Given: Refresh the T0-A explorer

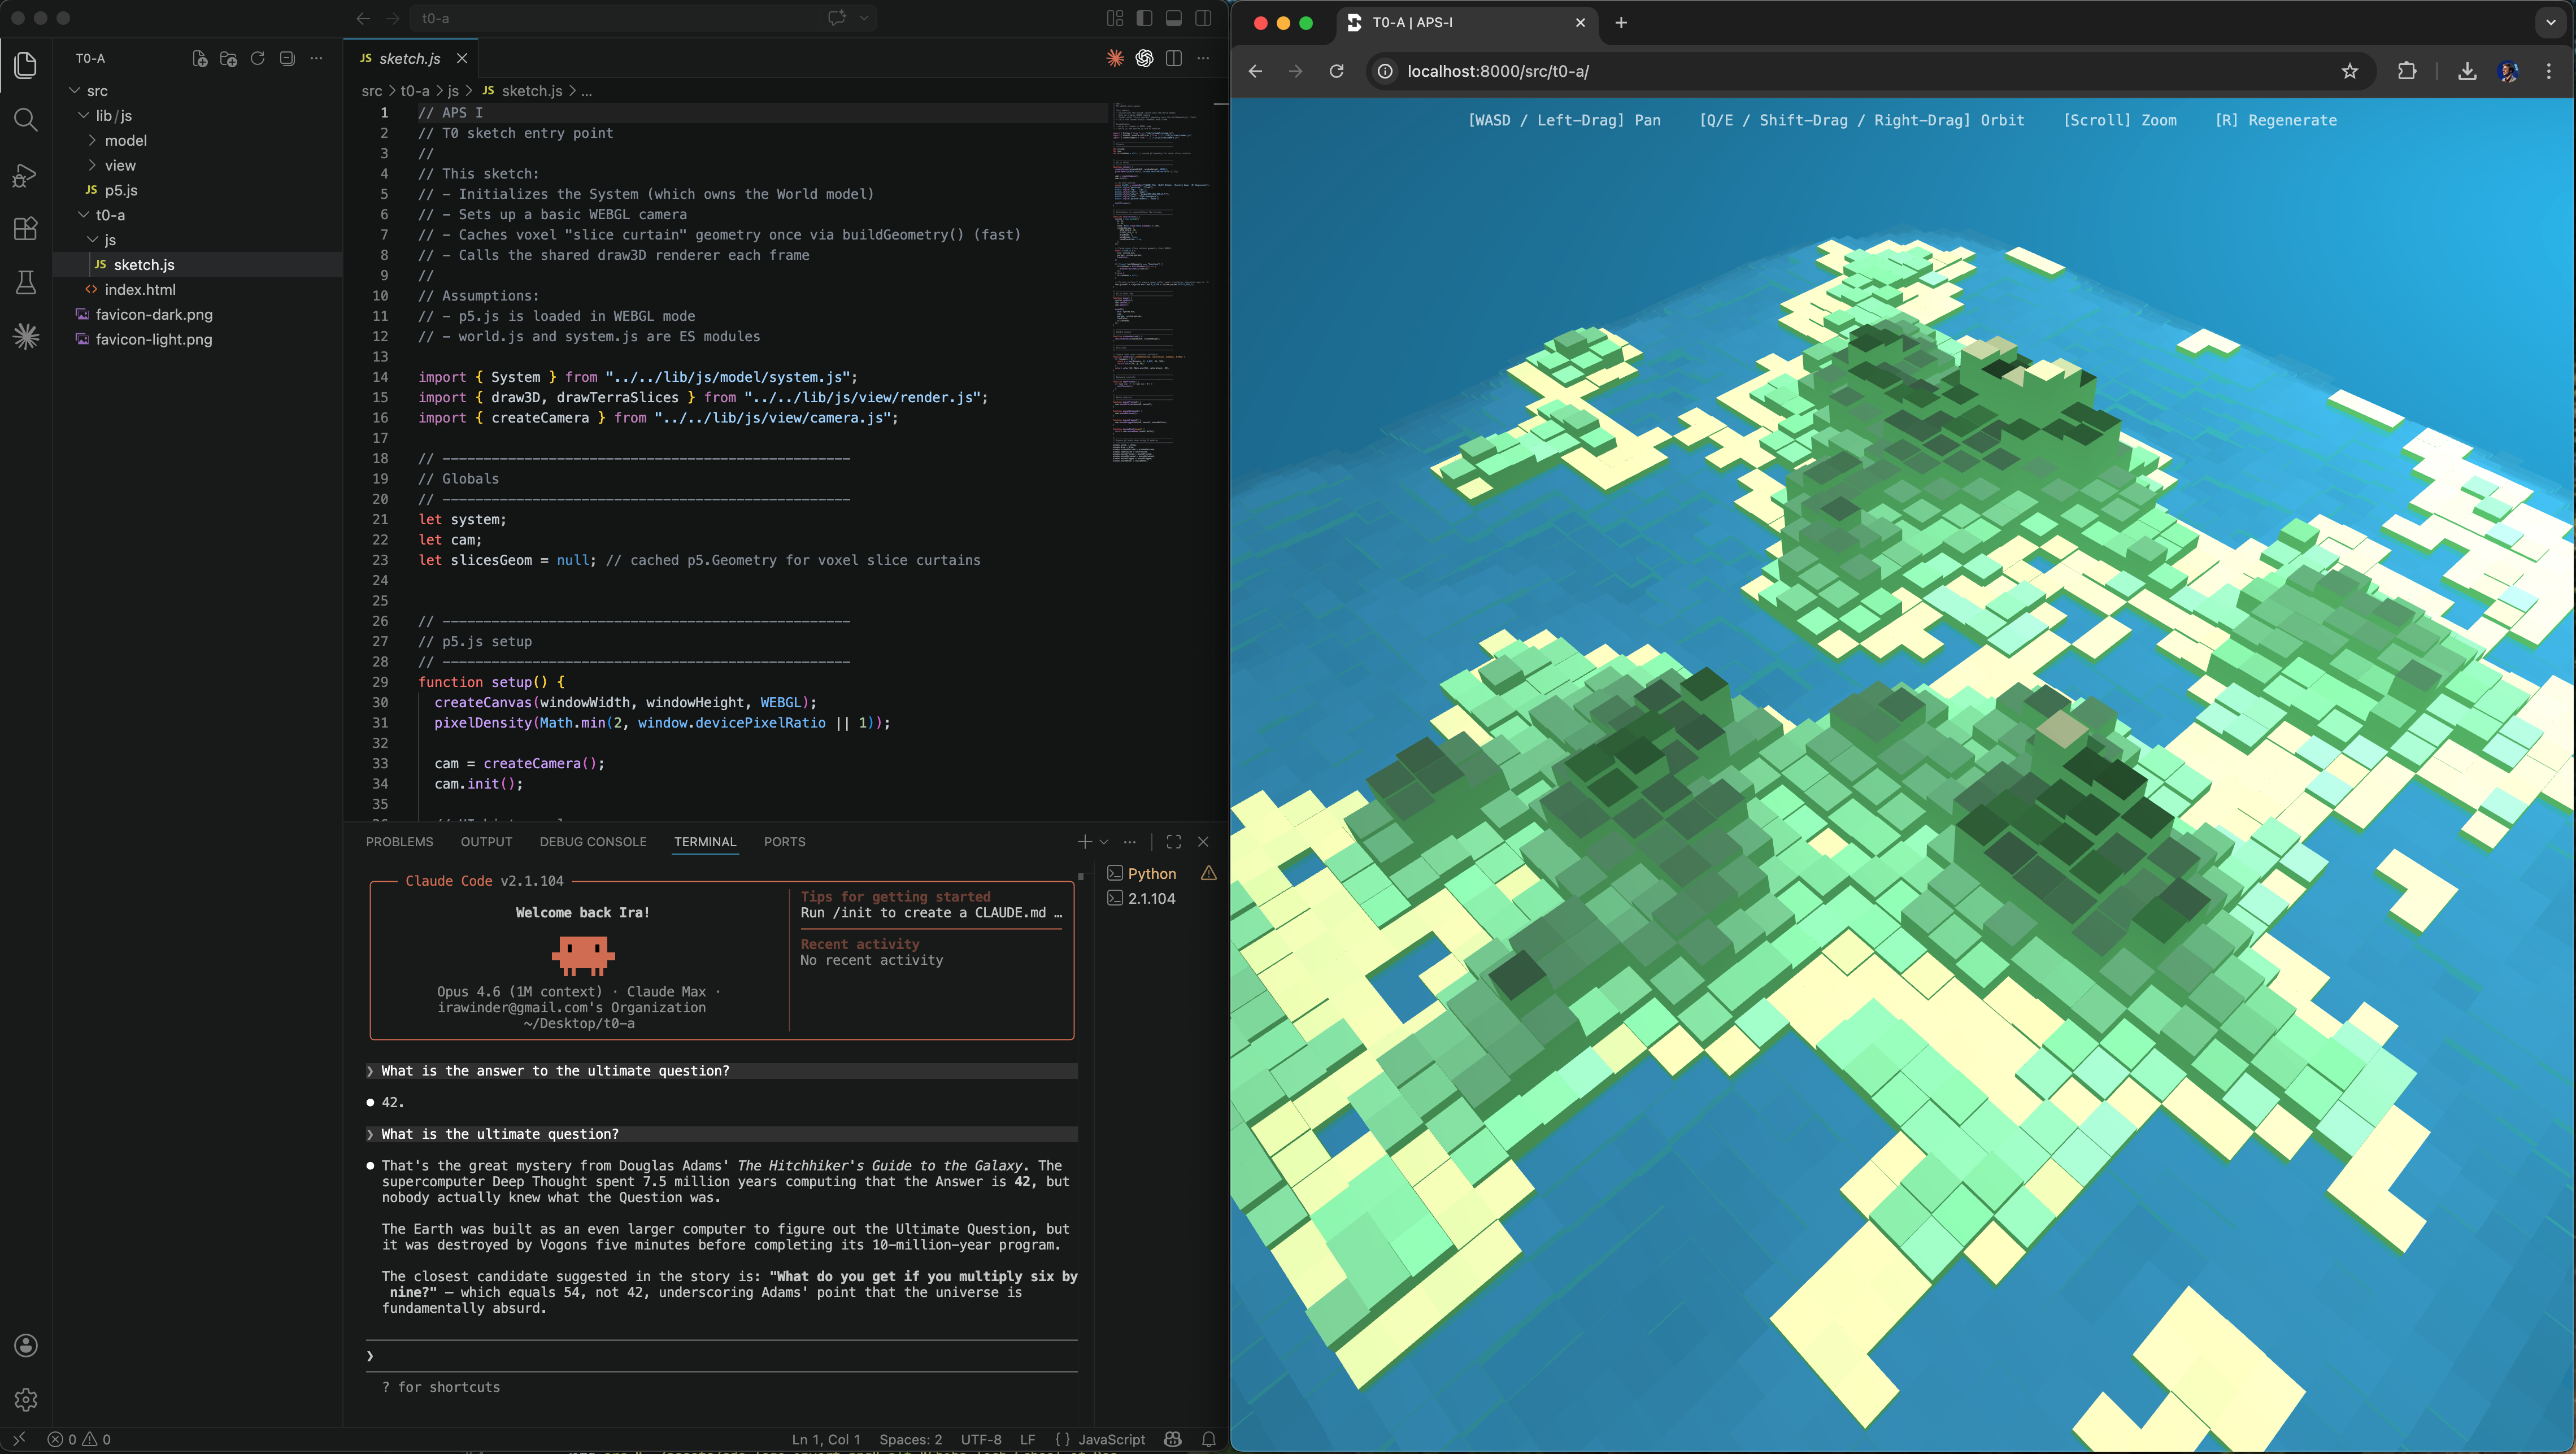Looking at the screenshot, I should pyautogui.click(x=258, y=58).
